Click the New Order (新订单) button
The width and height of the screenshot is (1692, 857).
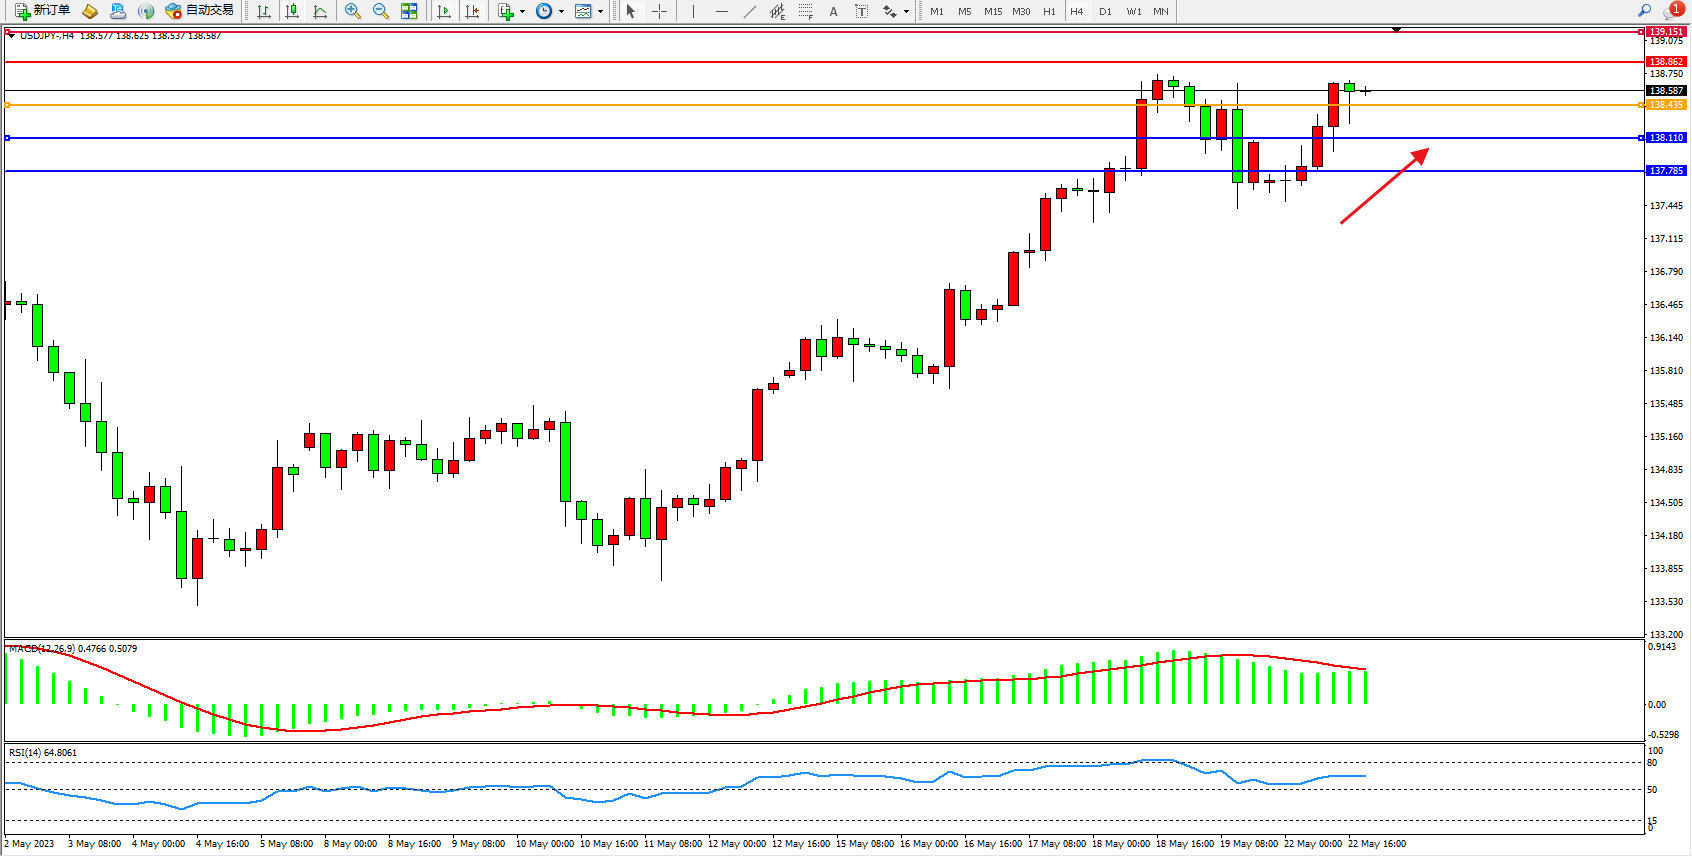coord(42,11)
